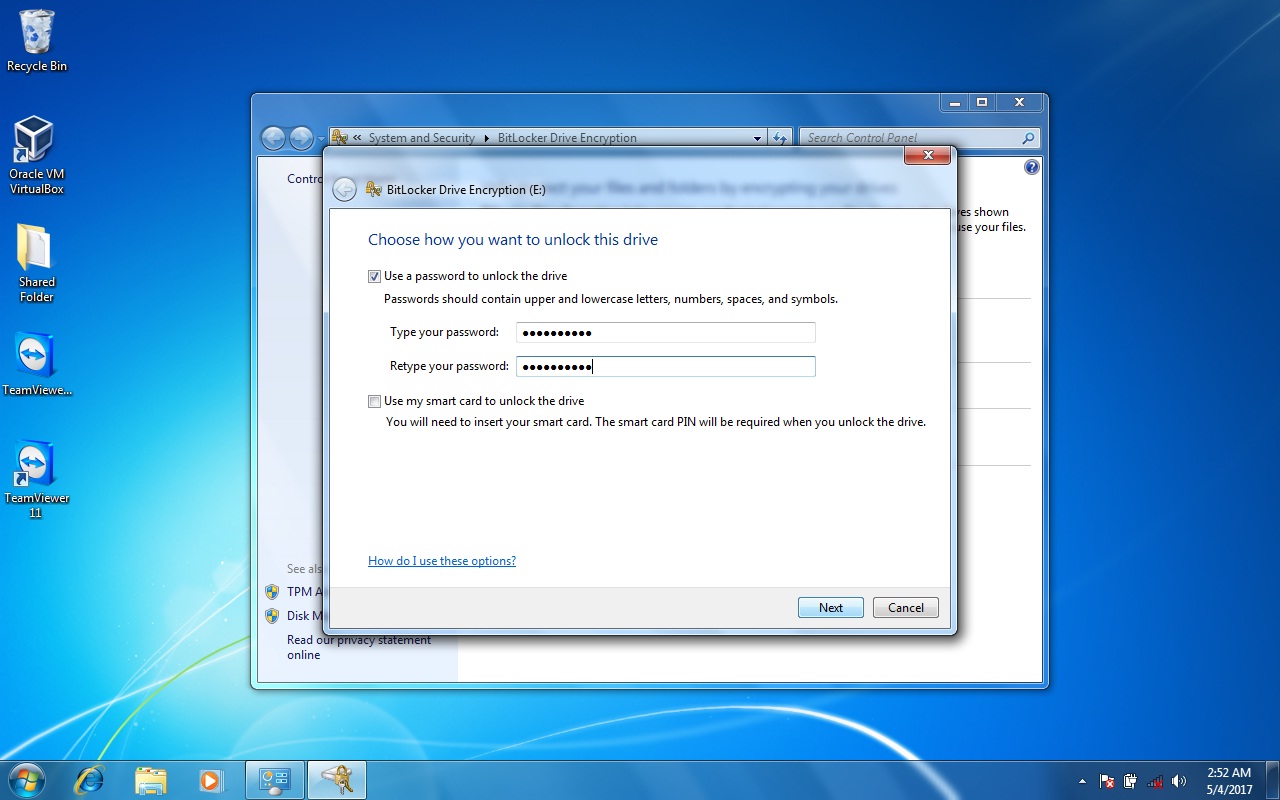
Task: Toggle Use a password to unlock the drive
Action: pyautogui.click(x=374, y=276)
